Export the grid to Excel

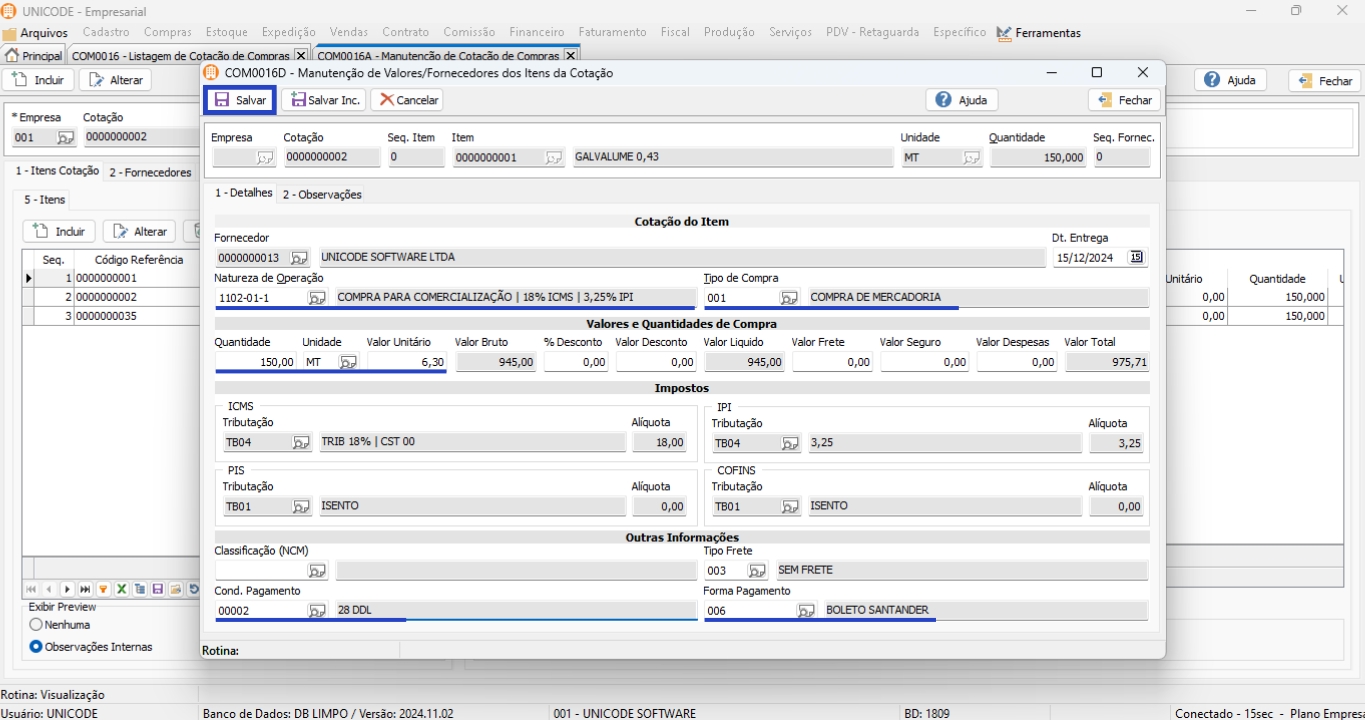point(122,590)
